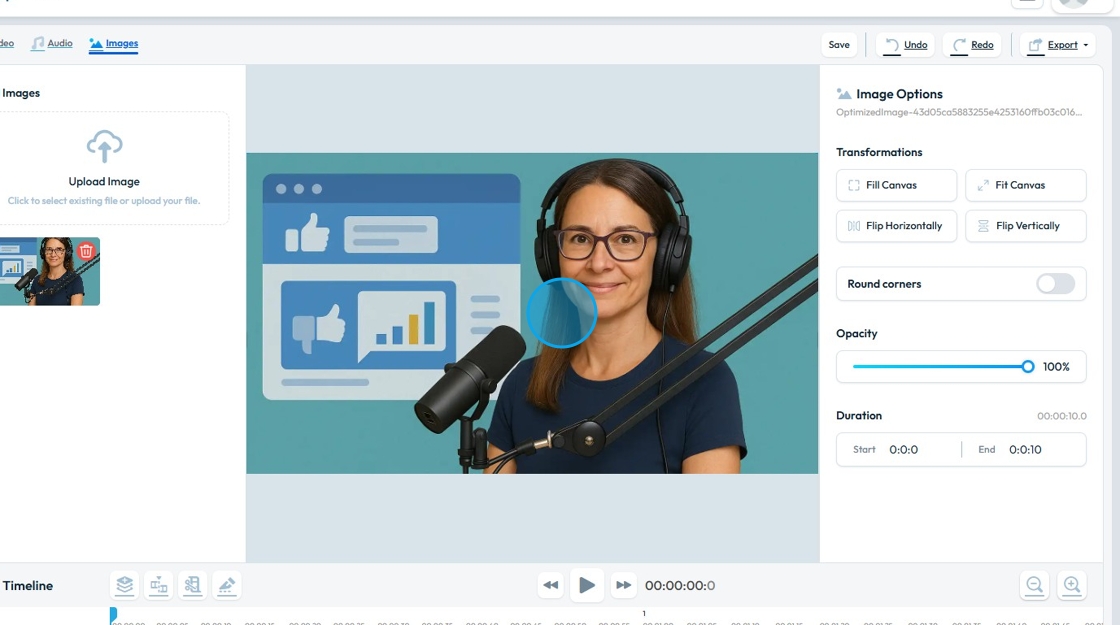Select the image on the canvas
Image resolution: width=1120 pixels, height=625 pixels.
(x=532, y=313)
